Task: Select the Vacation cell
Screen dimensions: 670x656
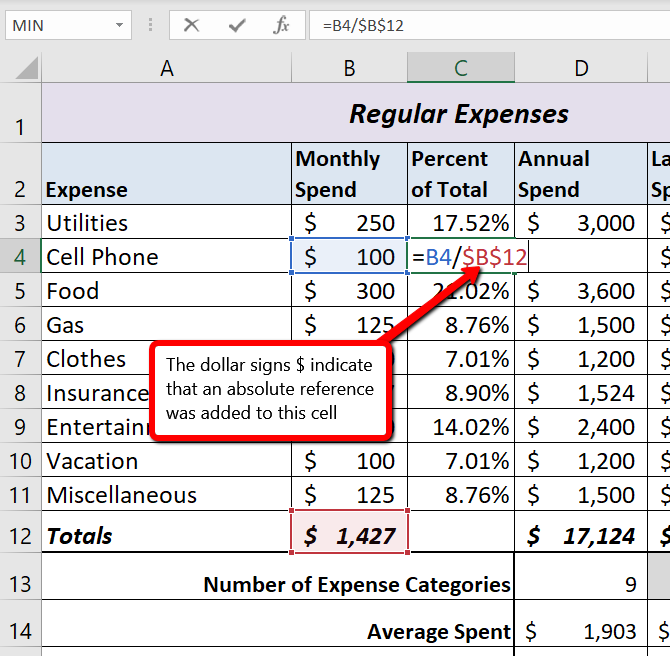Action: click(167, 460)
